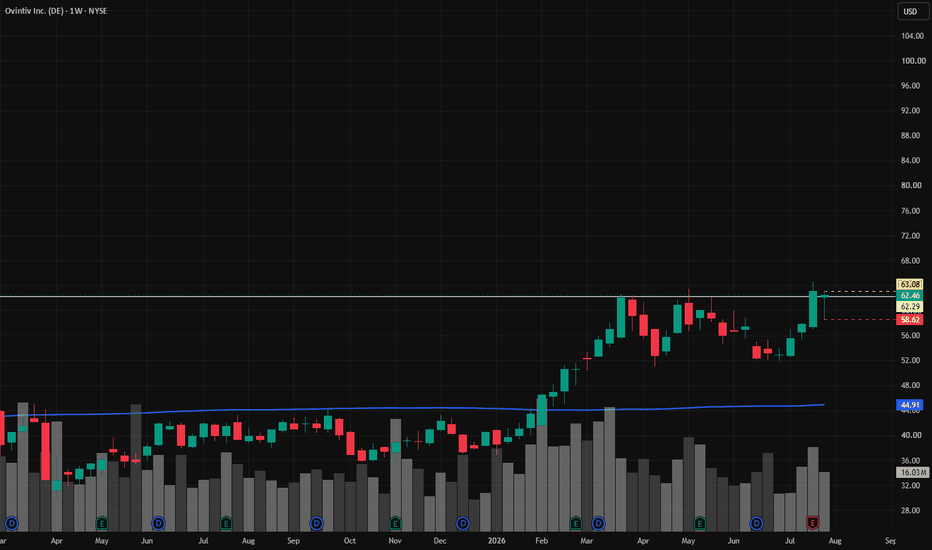Click the 68.00 price axis label
The height and width of the screenshot is (550, 932).
(x=910, y=260)
